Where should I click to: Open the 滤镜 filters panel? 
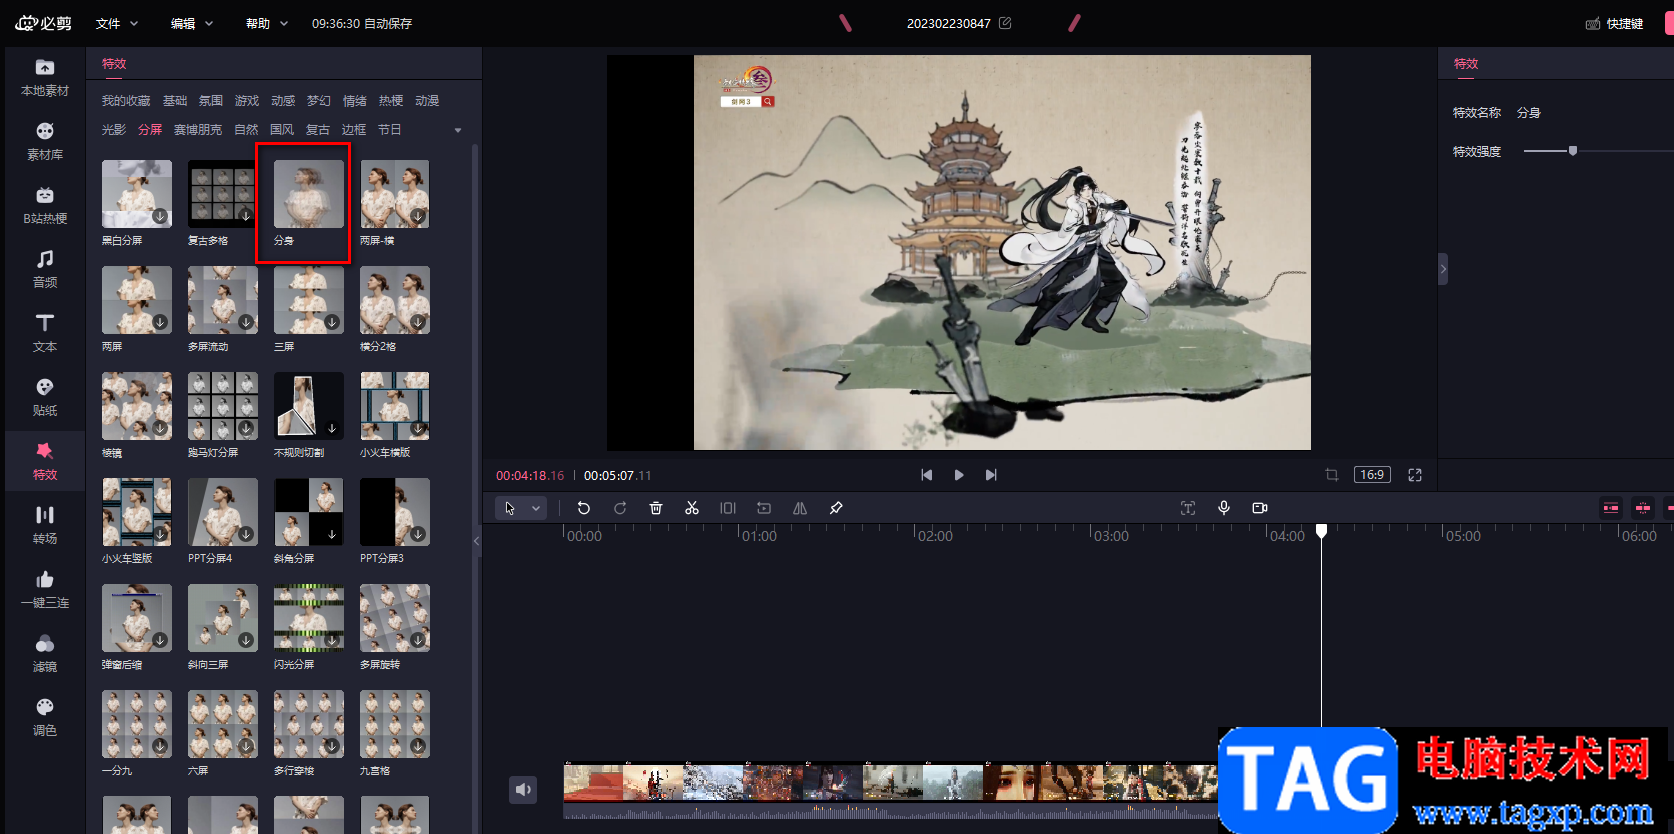pos(45,653)
